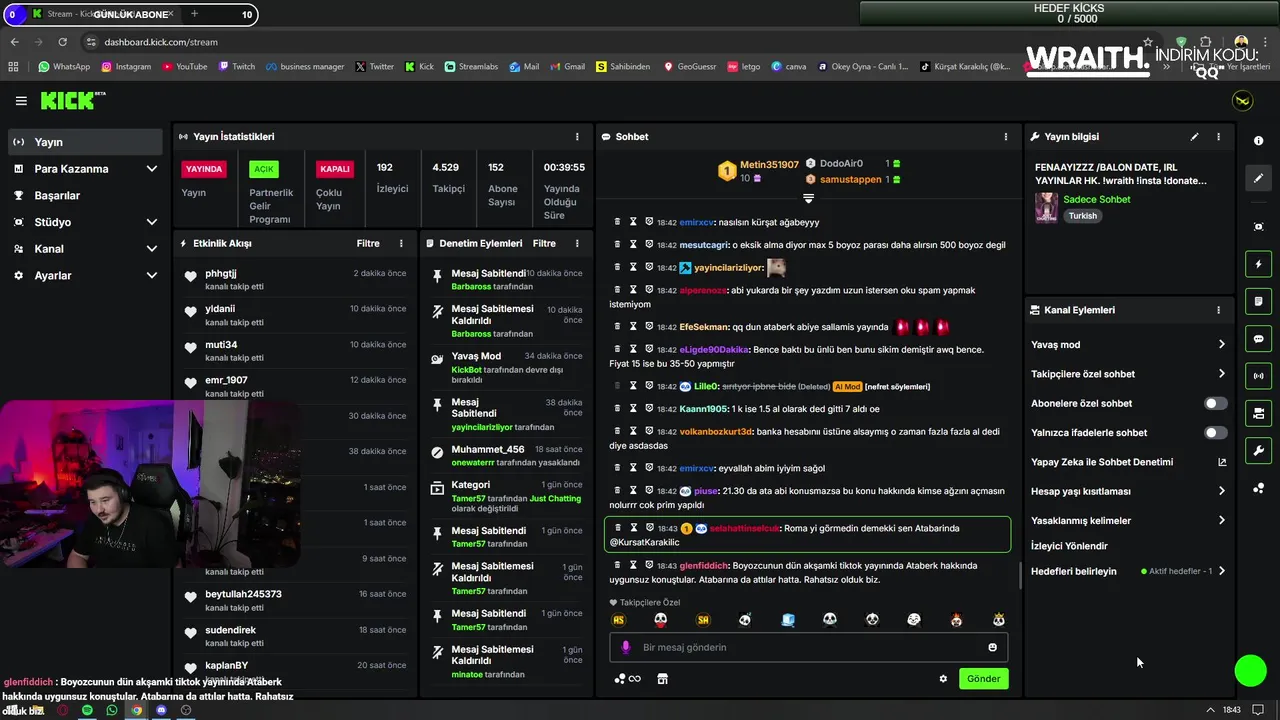Viewport: 1280px width, 720px height.
Task: Open Sohbet panel three-dot menu
Action: (x=1006, y=137)
